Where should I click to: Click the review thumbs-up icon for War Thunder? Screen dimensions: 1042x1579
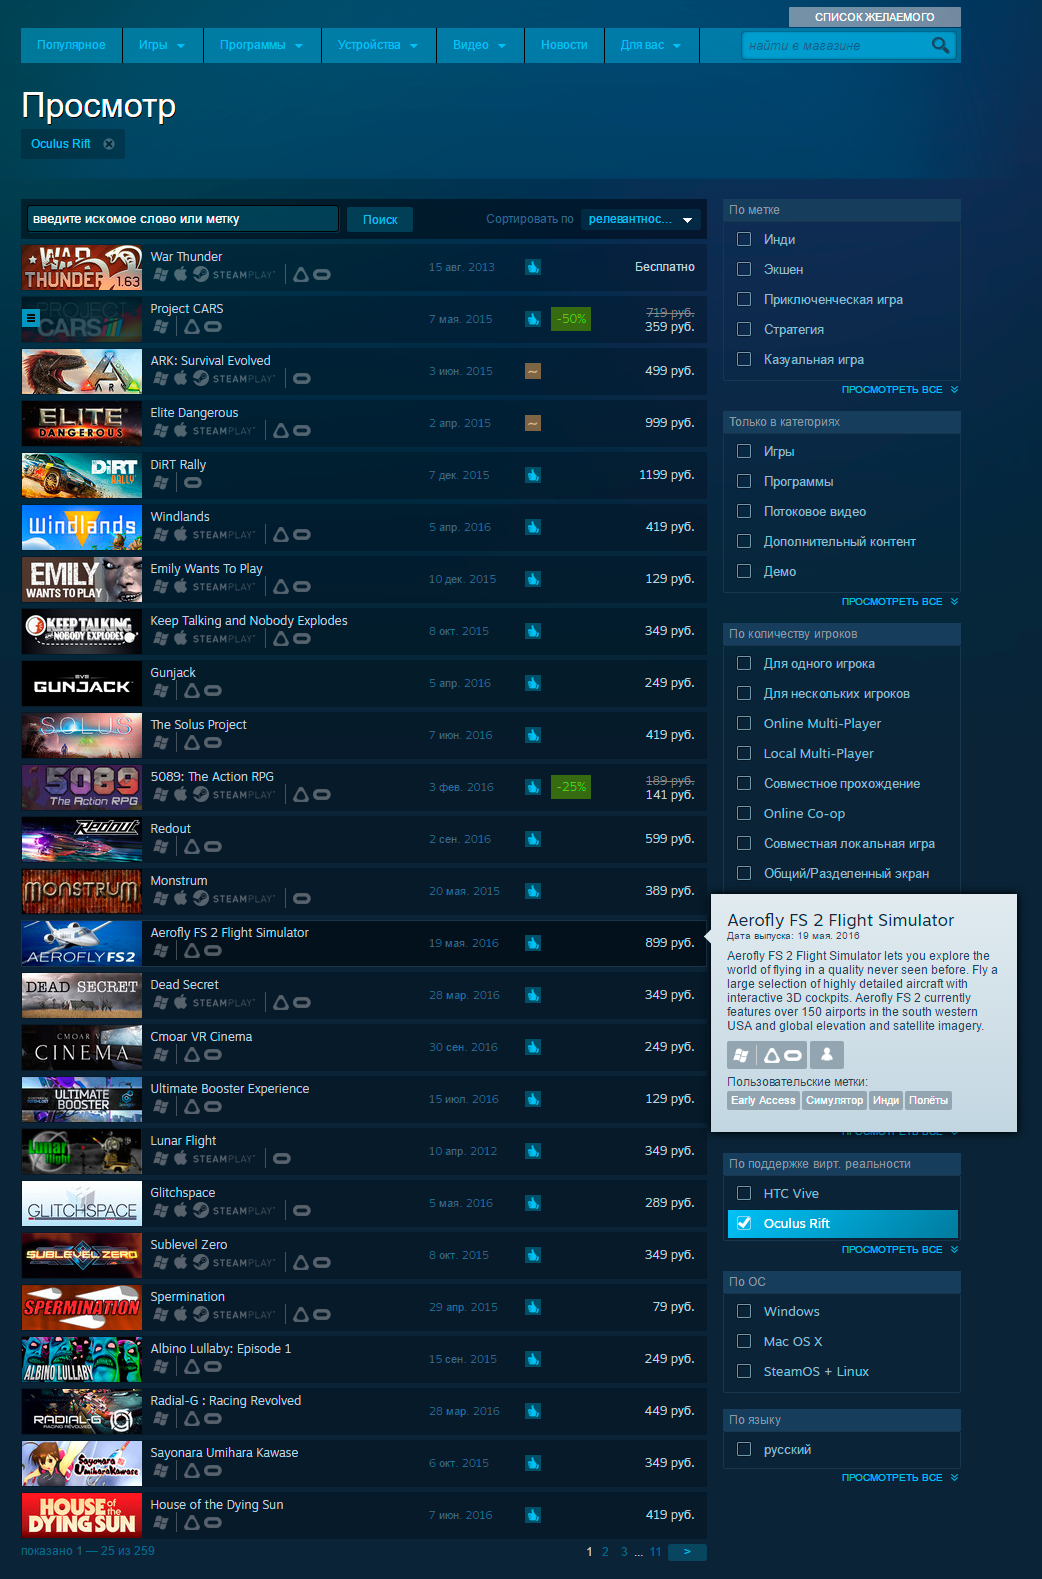(533, 267)
